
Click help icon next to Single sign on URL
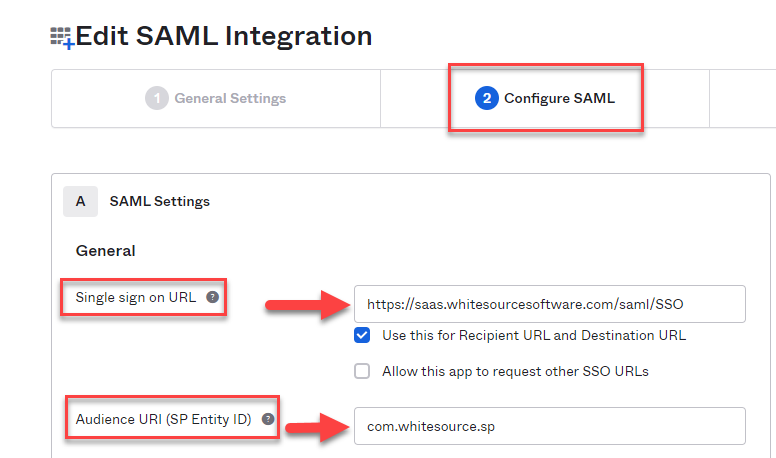click(x=212, y=297)
